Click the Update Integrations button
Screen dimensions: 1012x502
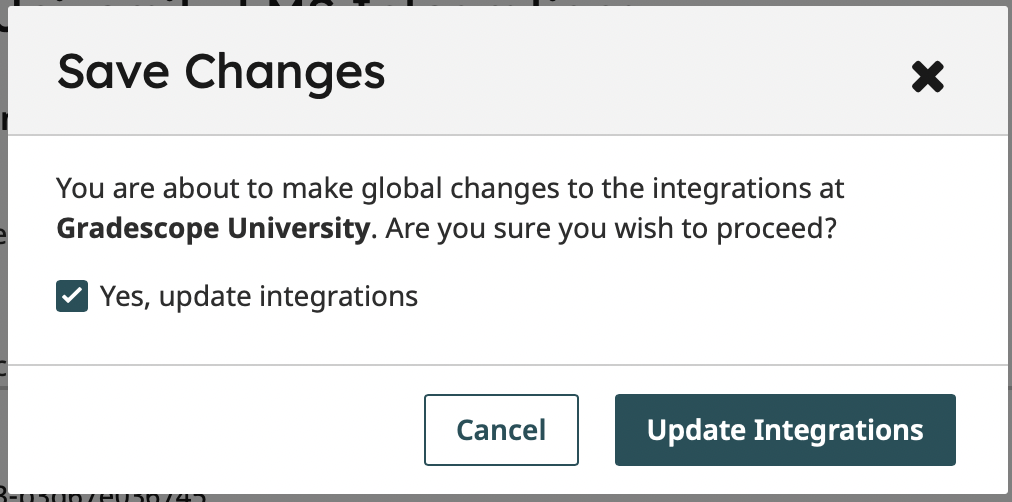click(x=785, y=430)
